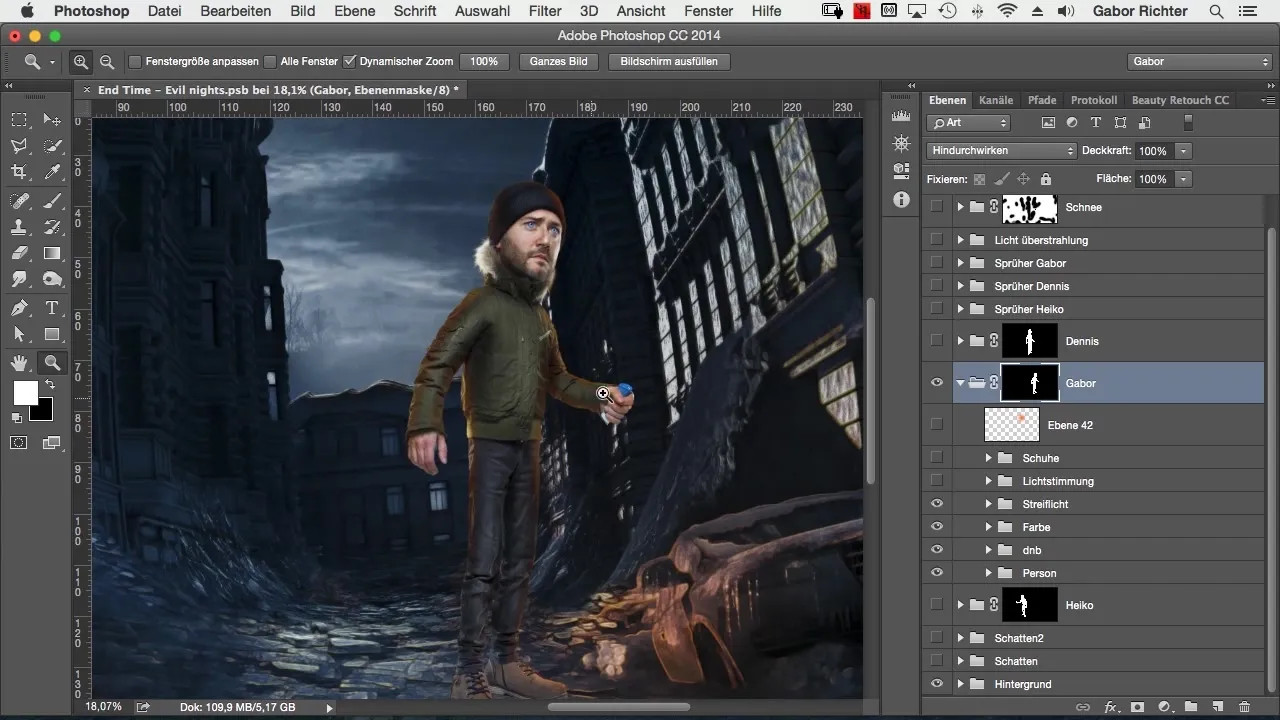
Task: Open the Fläche fill dropdown arrow
Action: pos(1184,179)
